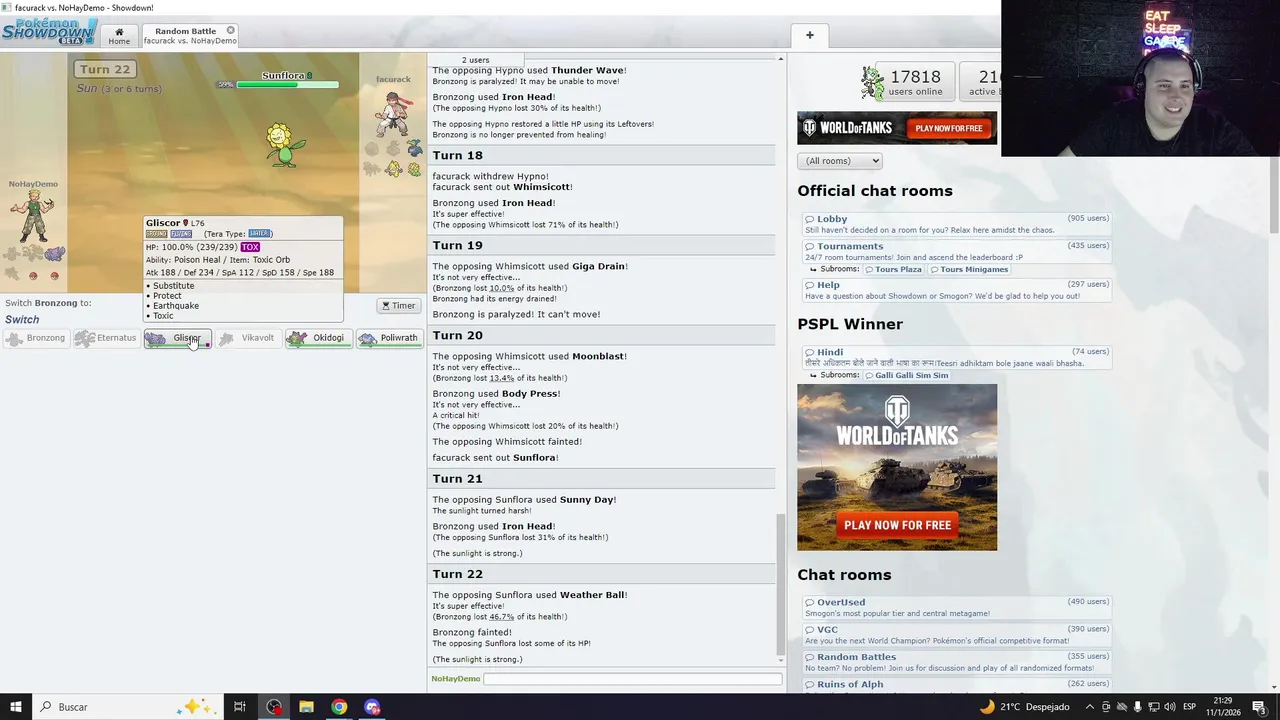Open the Home tab
The height and width of the screenshot is (720, 1280).
click(x=119, y=36)
